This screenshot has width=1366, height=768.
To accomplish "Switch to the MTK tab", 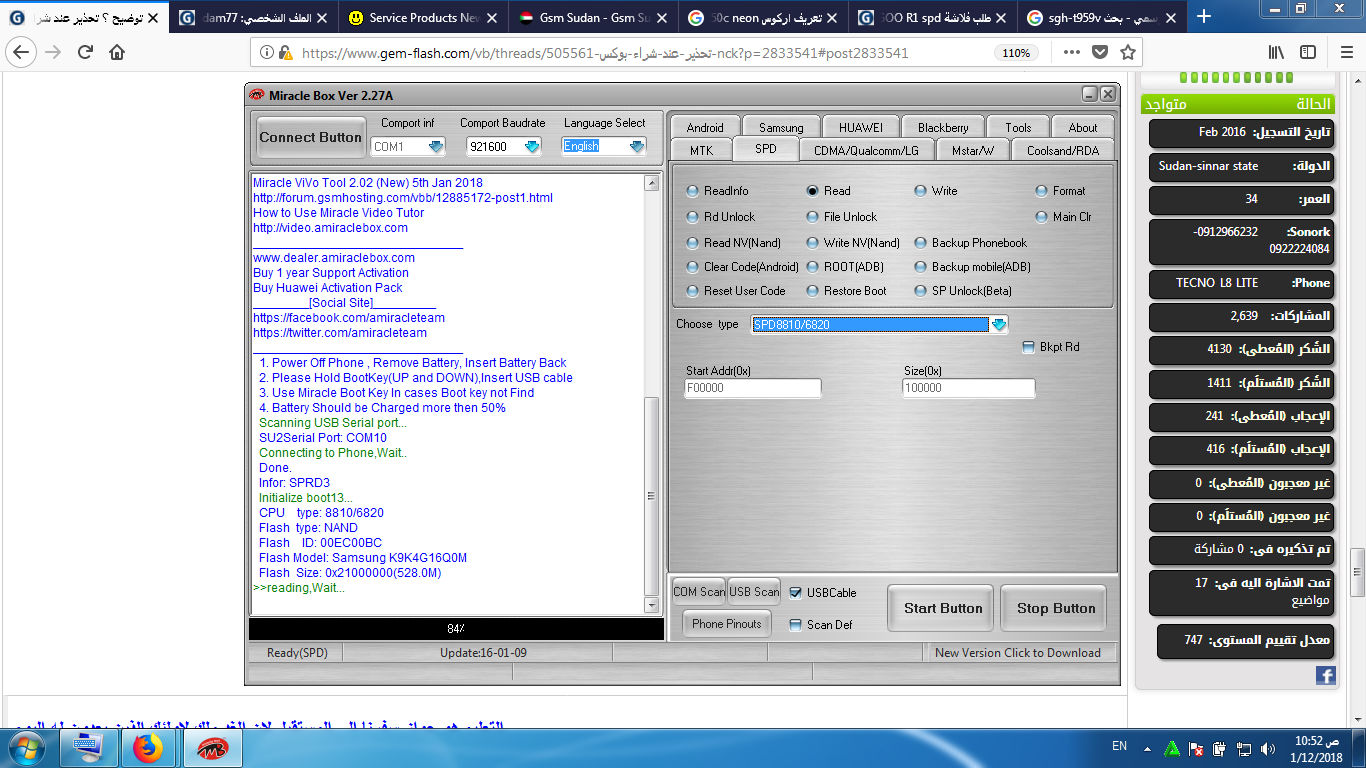I will point(701,150).
